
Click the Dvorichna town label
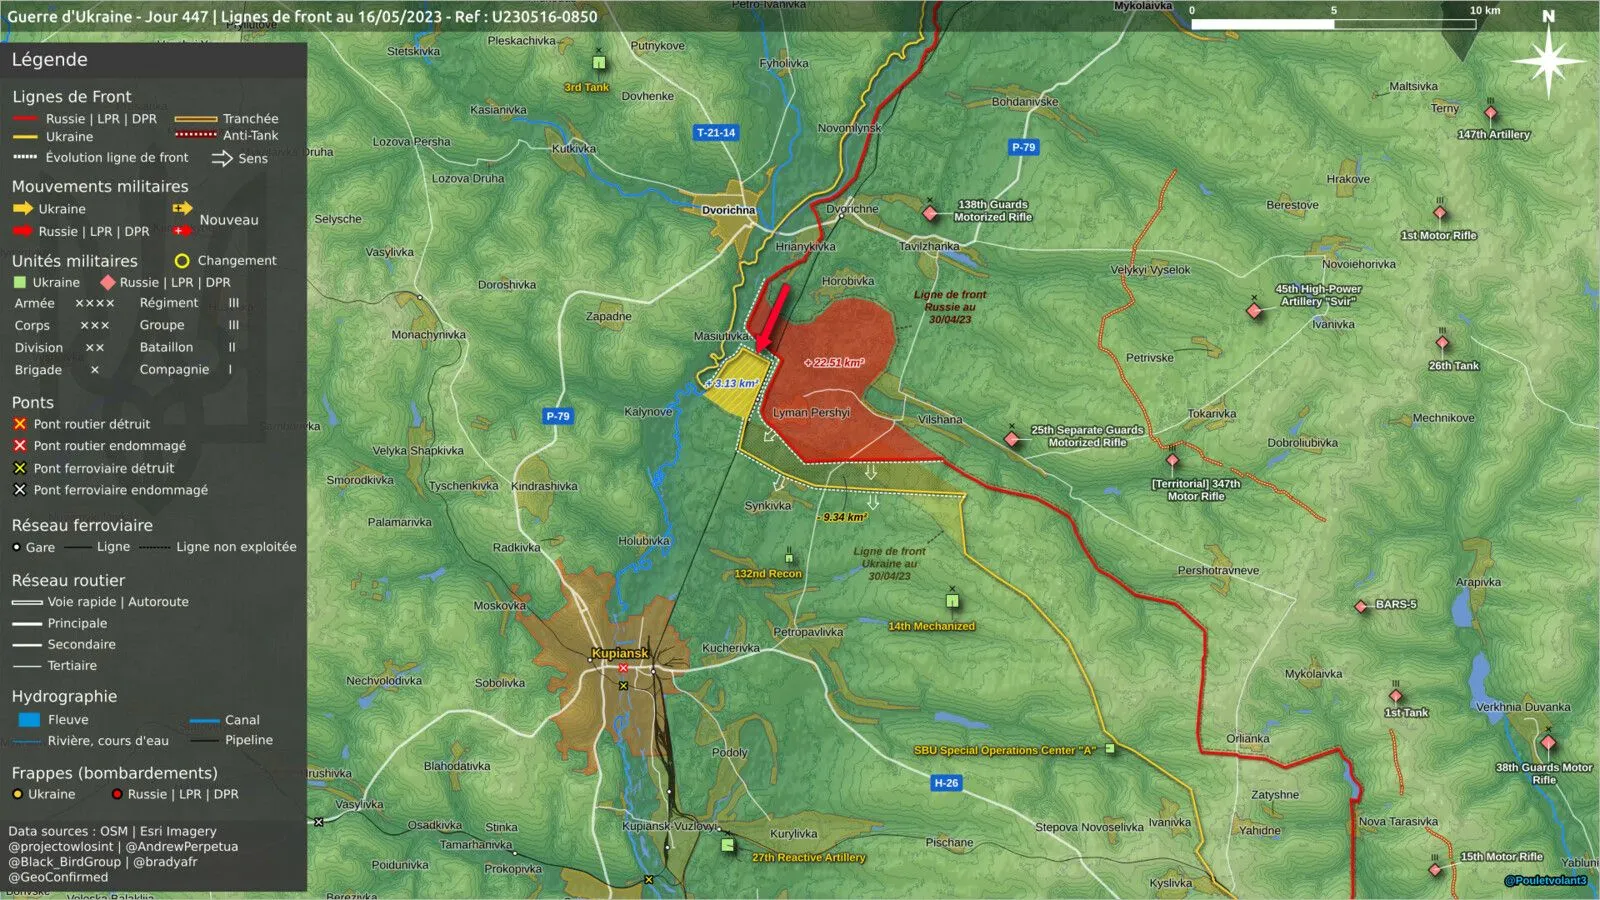pos(729,211)
